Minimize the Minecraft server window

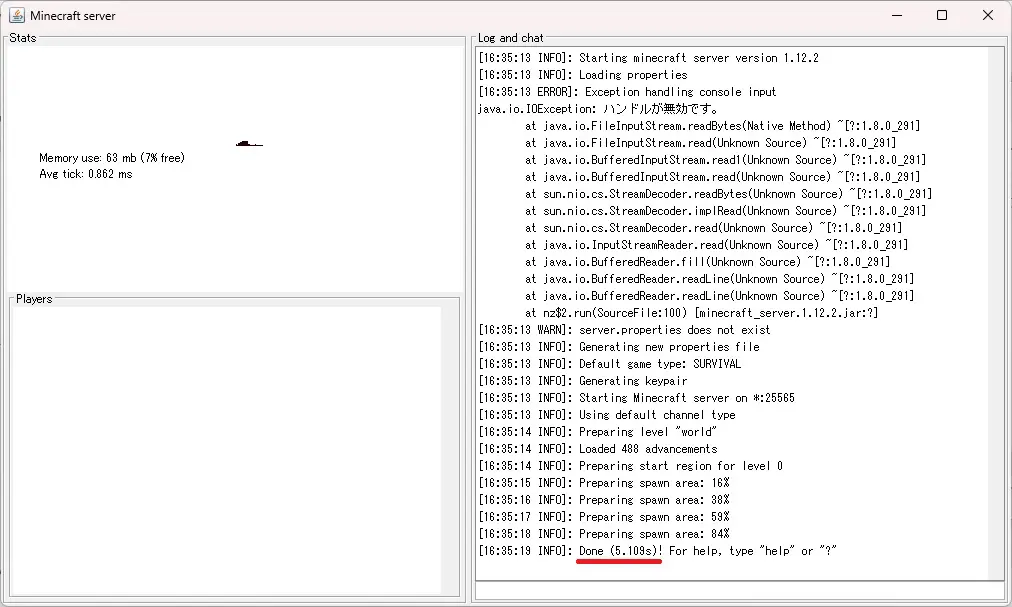pos(895,16)
